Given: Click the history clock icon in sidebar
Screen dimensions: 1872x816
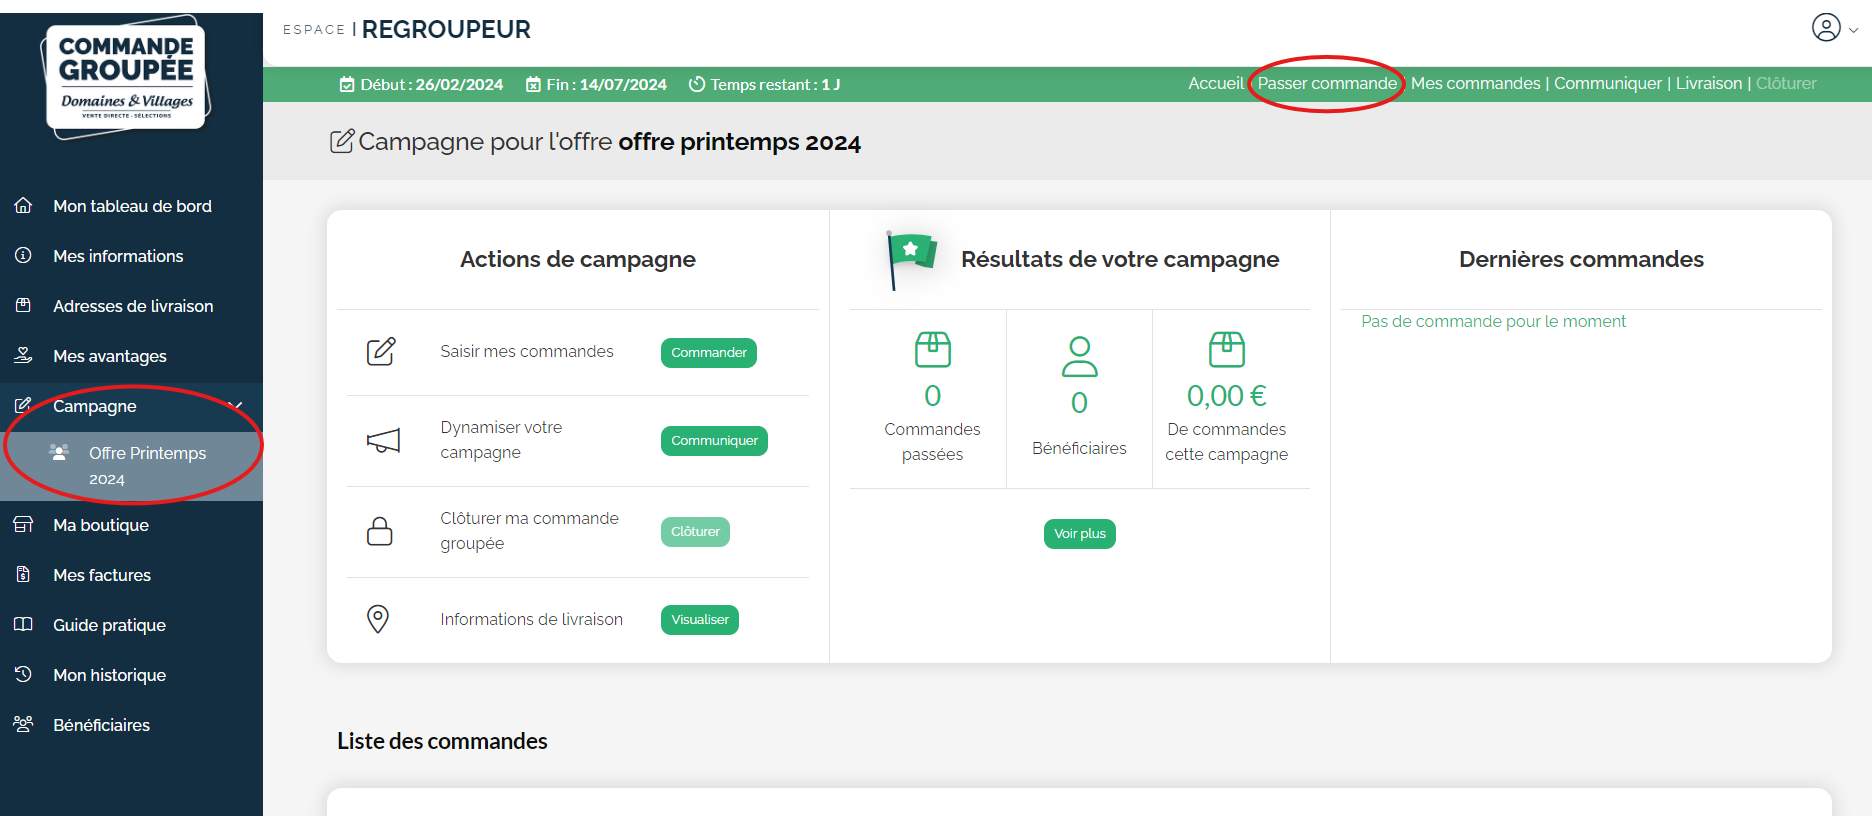Looking at the screenshot, I should coord(23,675).
